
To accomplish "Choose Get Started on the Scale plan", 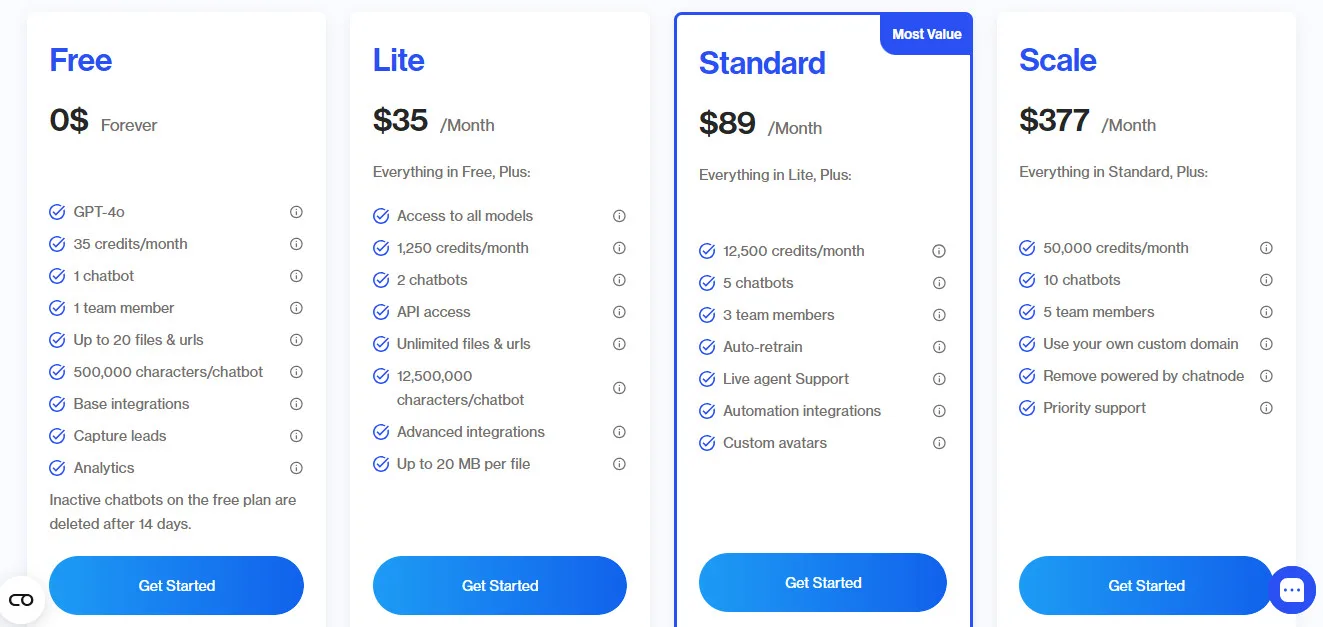I will 1146,585.
